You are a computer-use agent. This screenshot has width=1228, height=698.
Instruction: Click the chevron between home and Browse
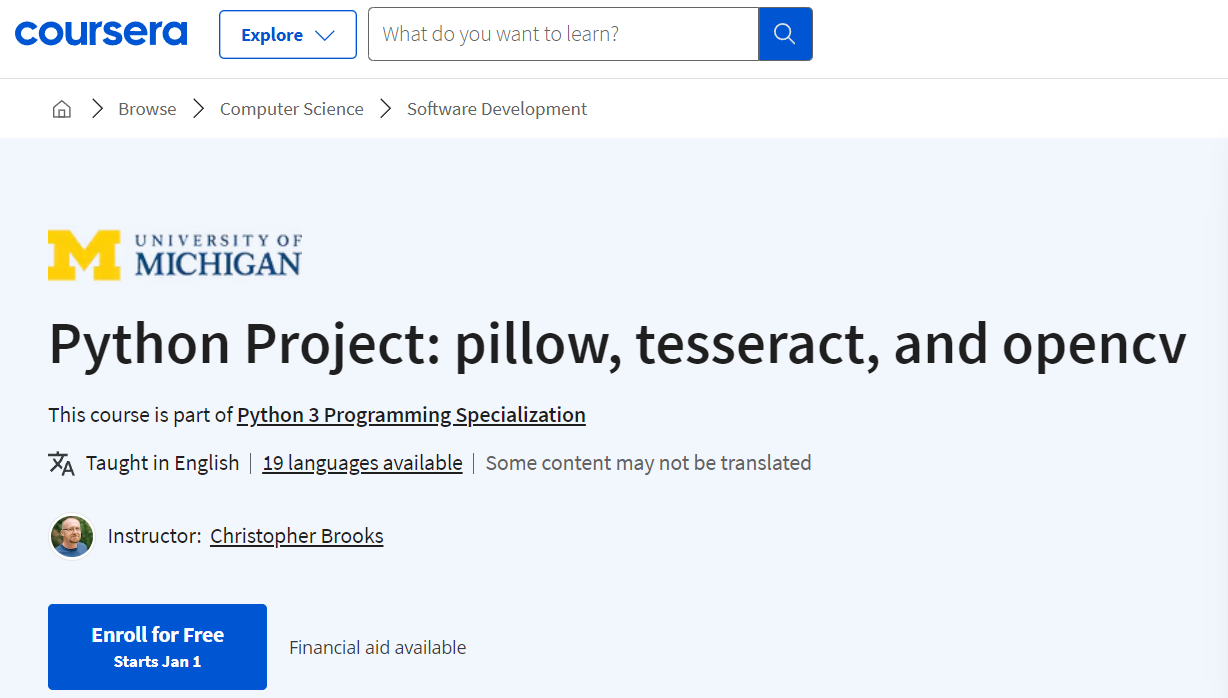(97, 109)
